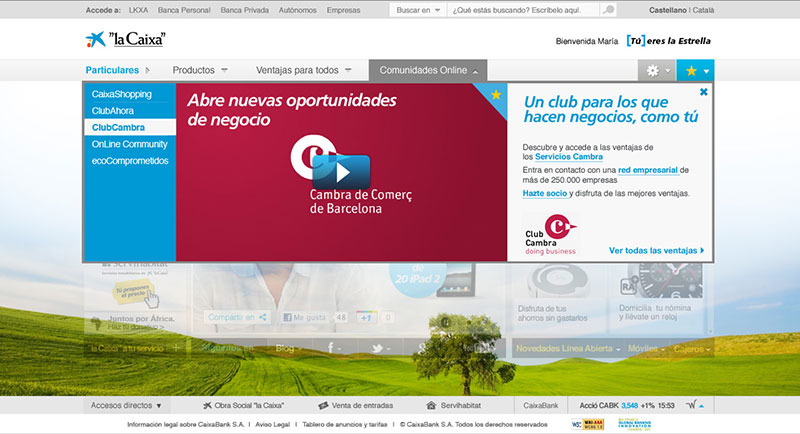800x434 pixels.
Task: Open Aviso Legal link
Action: [x=272, y=424]
